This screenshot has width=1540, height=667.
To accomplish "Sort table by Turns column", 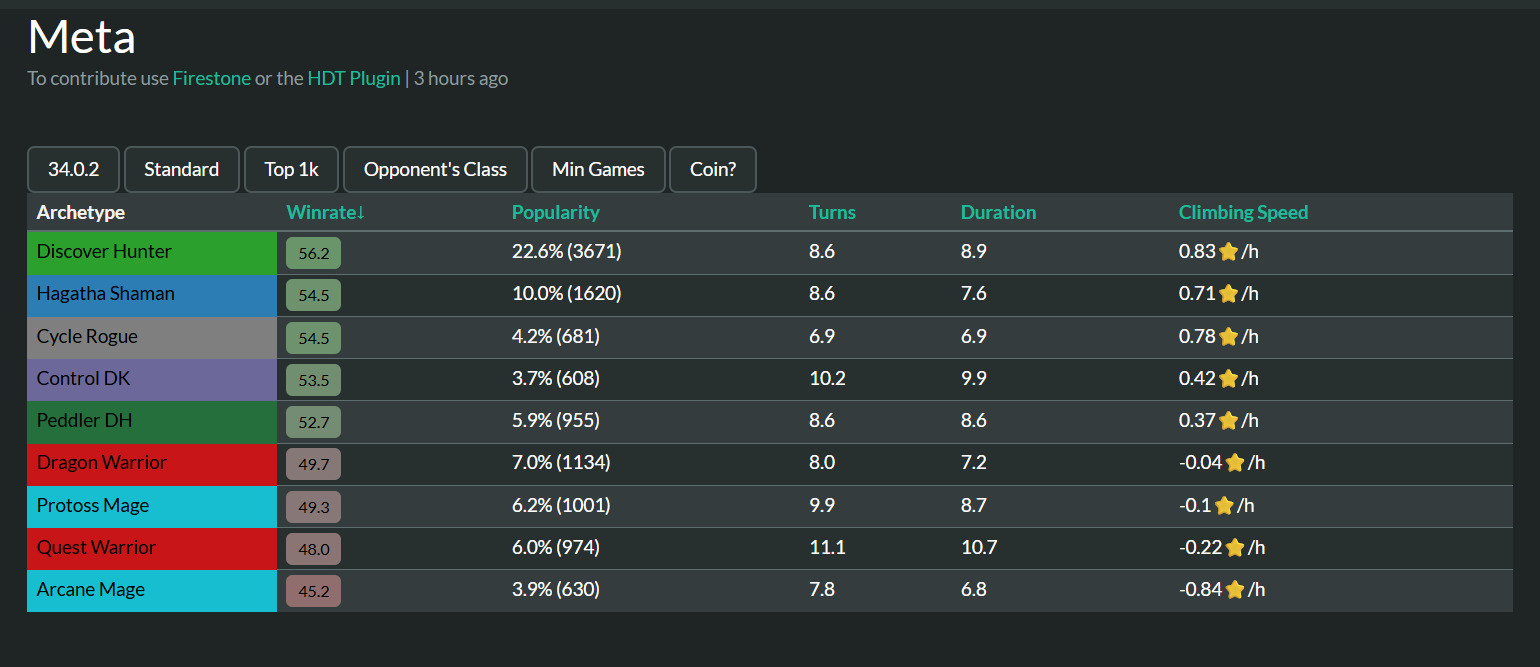I will point(832,212).
